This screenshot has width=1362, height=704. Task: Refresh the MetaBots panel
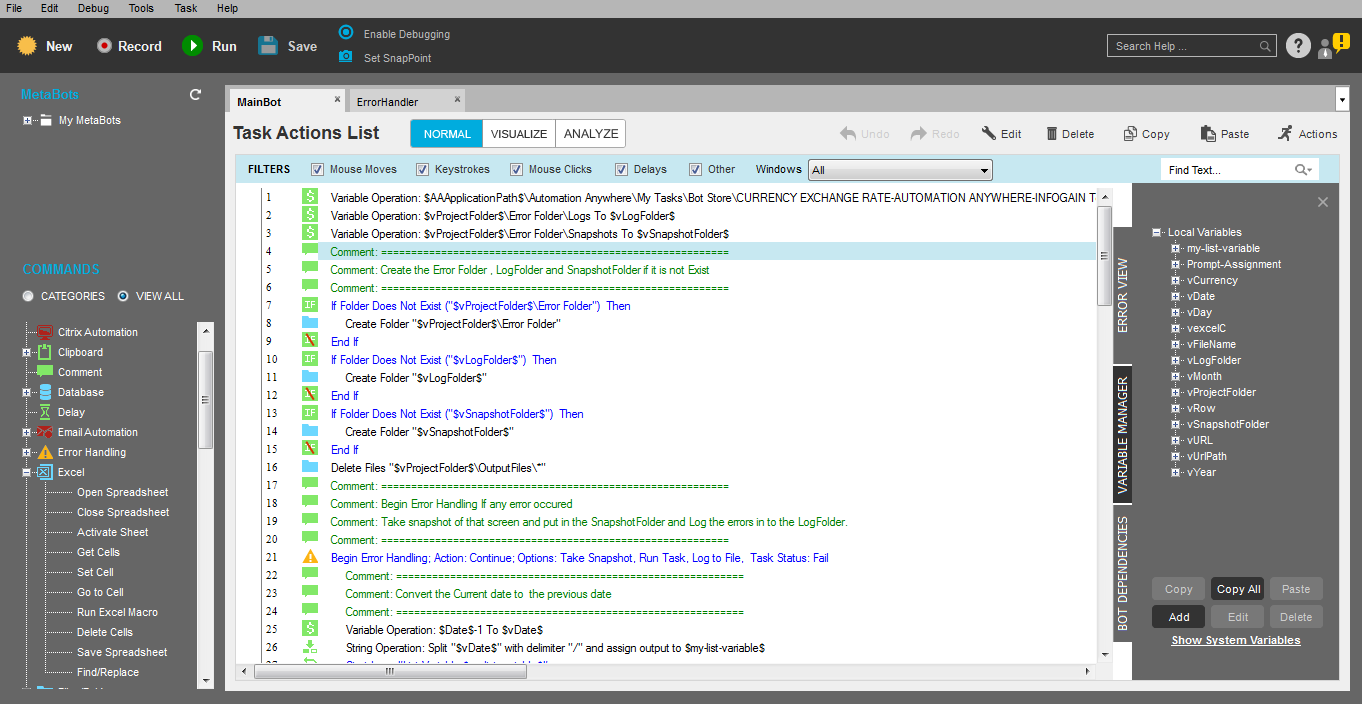[196, 95]
